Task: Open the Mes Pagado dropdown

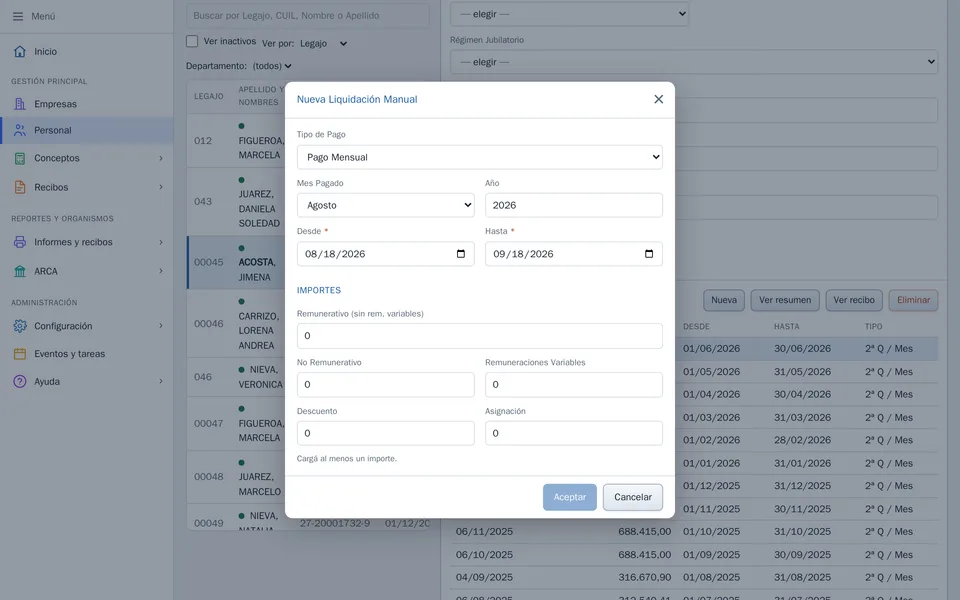Action: 386,205
